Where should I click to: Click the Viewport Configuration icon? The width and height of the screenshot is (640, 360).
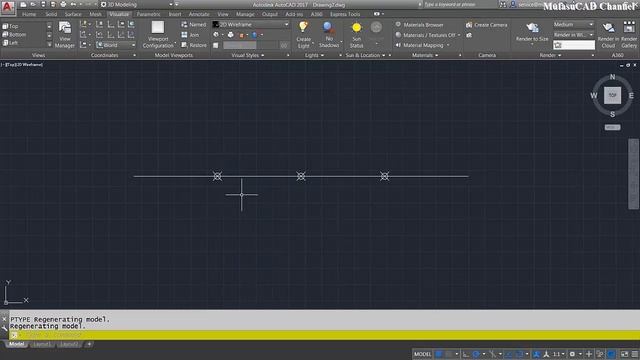158,27
